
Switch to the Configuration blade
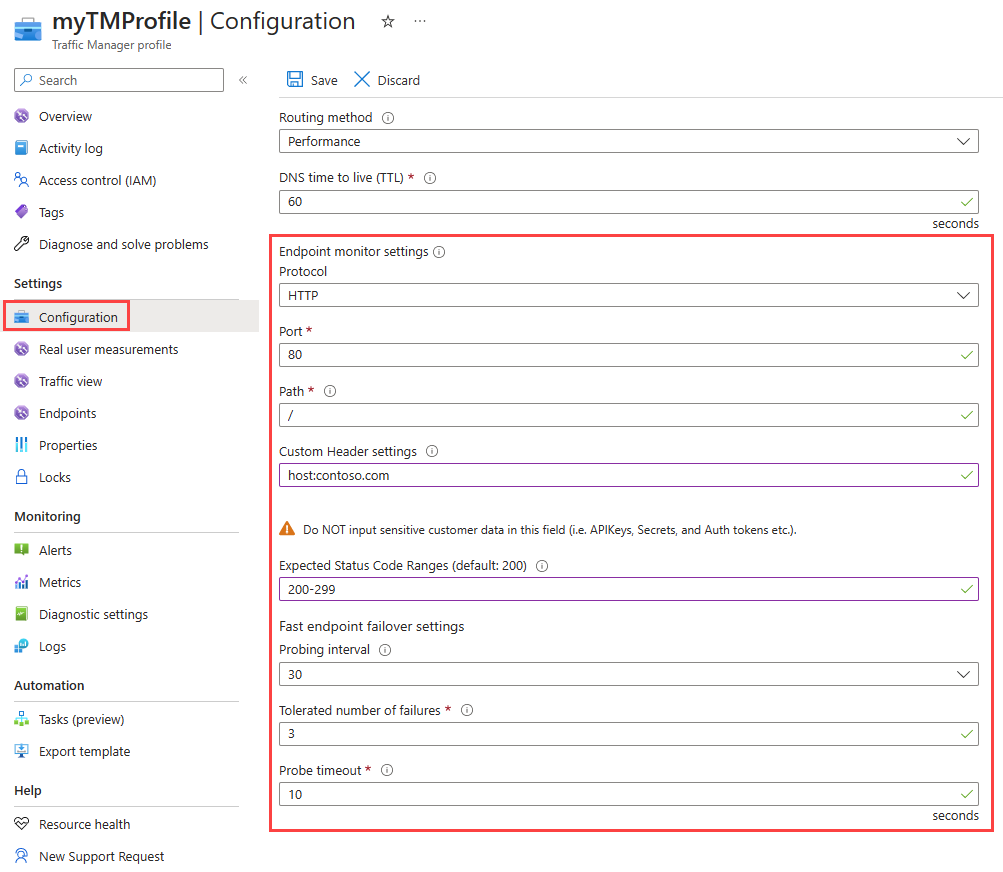click(x=72, y=315)
